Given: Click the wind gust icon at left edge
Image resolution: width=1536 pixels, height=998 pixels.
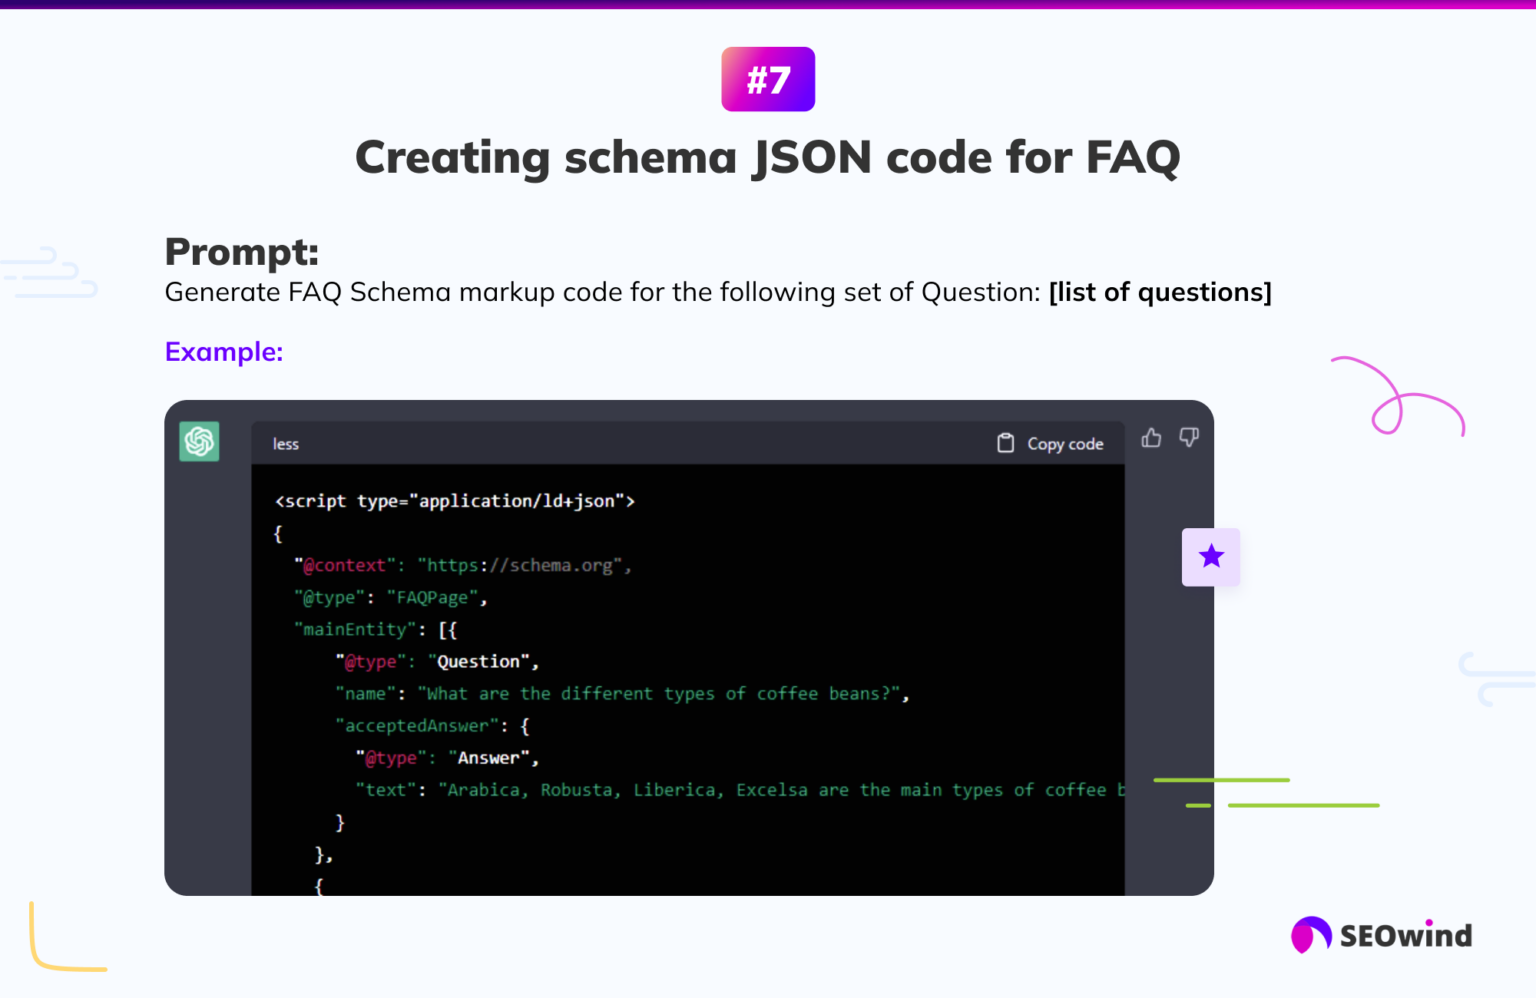Looking at the screenshot, I should tap(49, 272).
